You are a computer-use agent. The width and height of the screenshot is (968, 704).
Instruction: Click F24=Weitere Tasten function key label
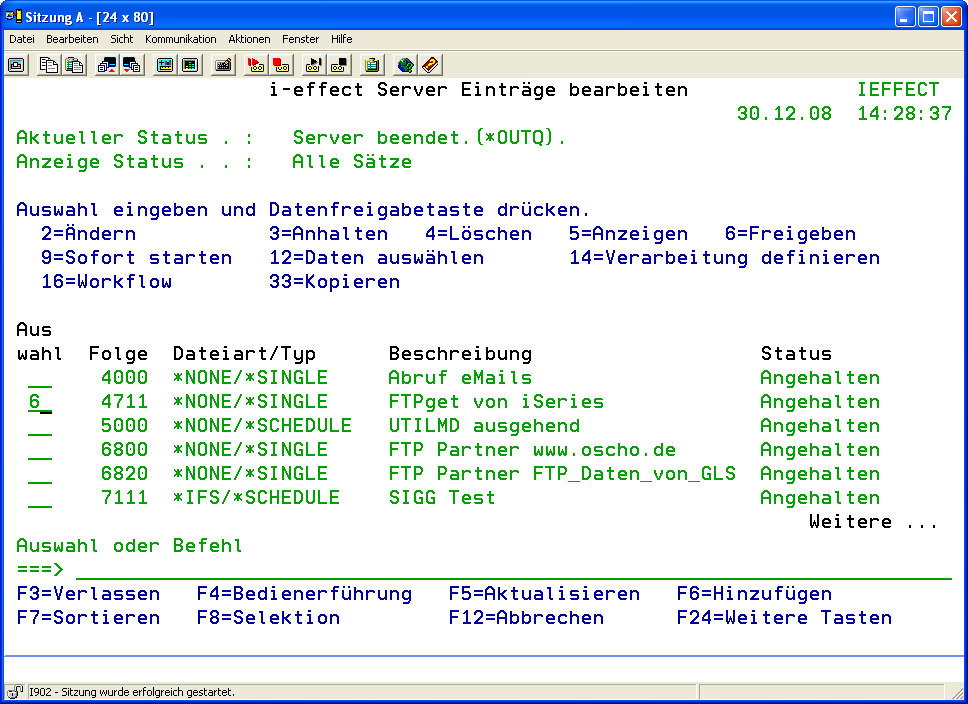tap(784, 618)
